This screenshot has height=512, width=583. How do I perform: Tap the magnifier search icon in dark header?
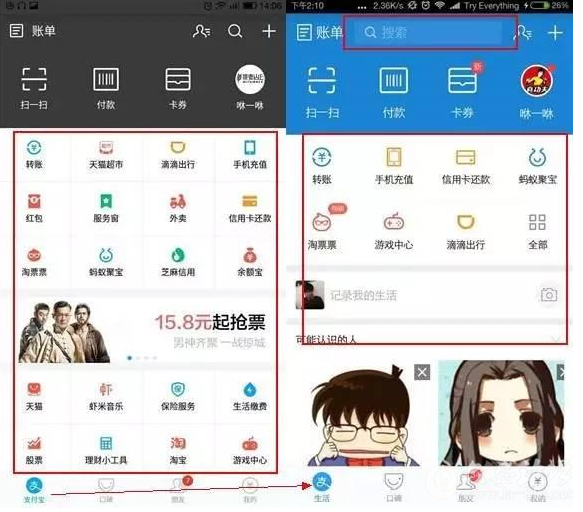click(x=235, y=31)
